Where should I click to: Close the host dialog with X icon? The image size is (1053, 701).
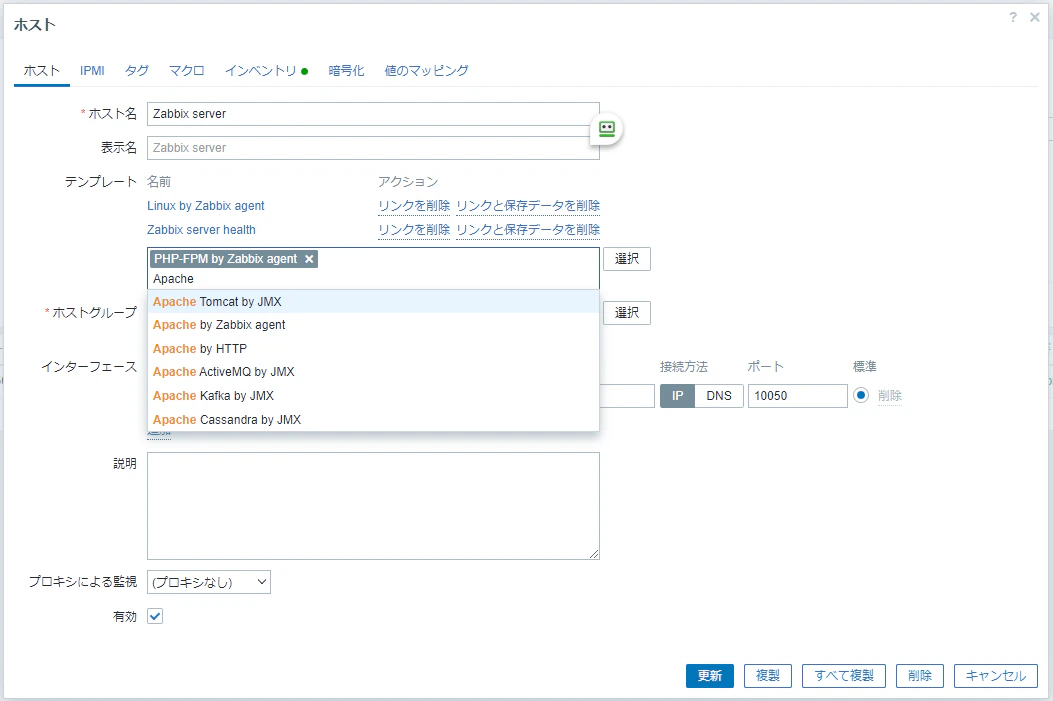click(1035, 17)
